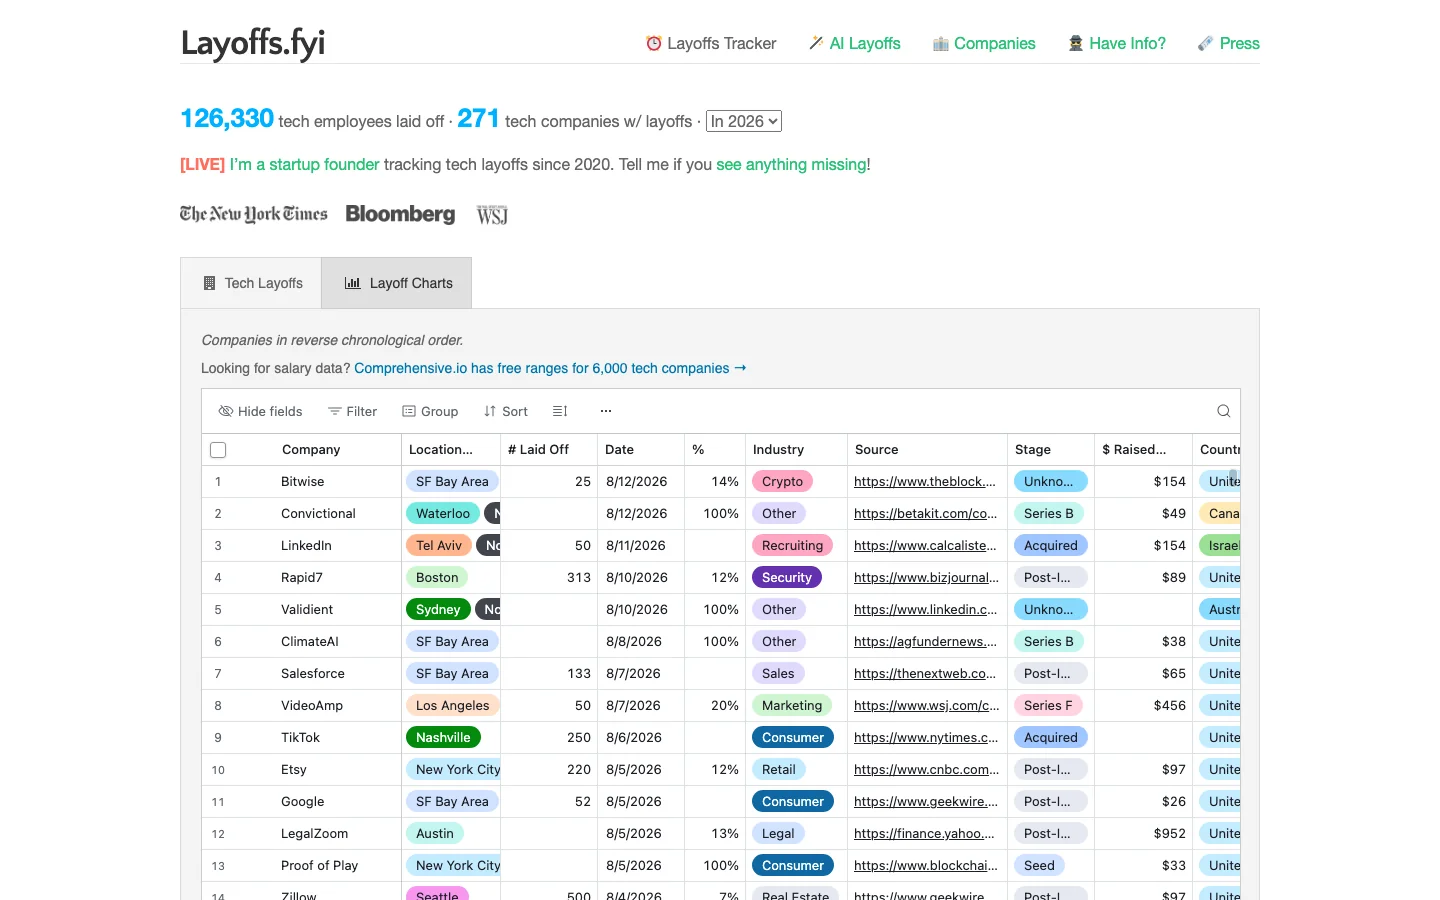Click the Marketing industry tag for VideoAmp

point(792,705)
